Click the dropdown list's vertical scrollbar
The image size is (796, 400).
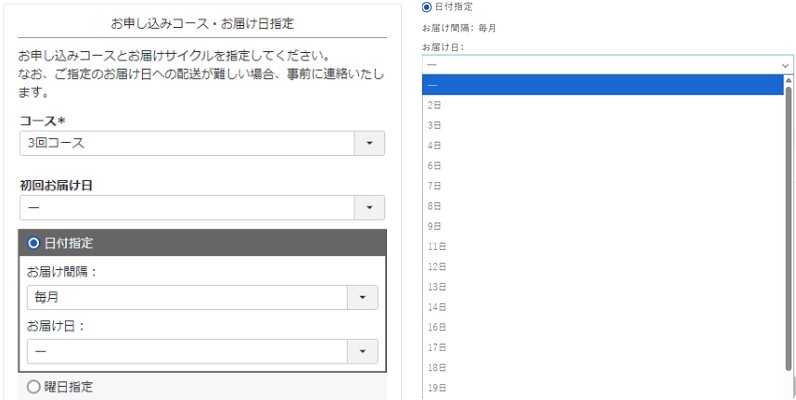click(788, 230)
